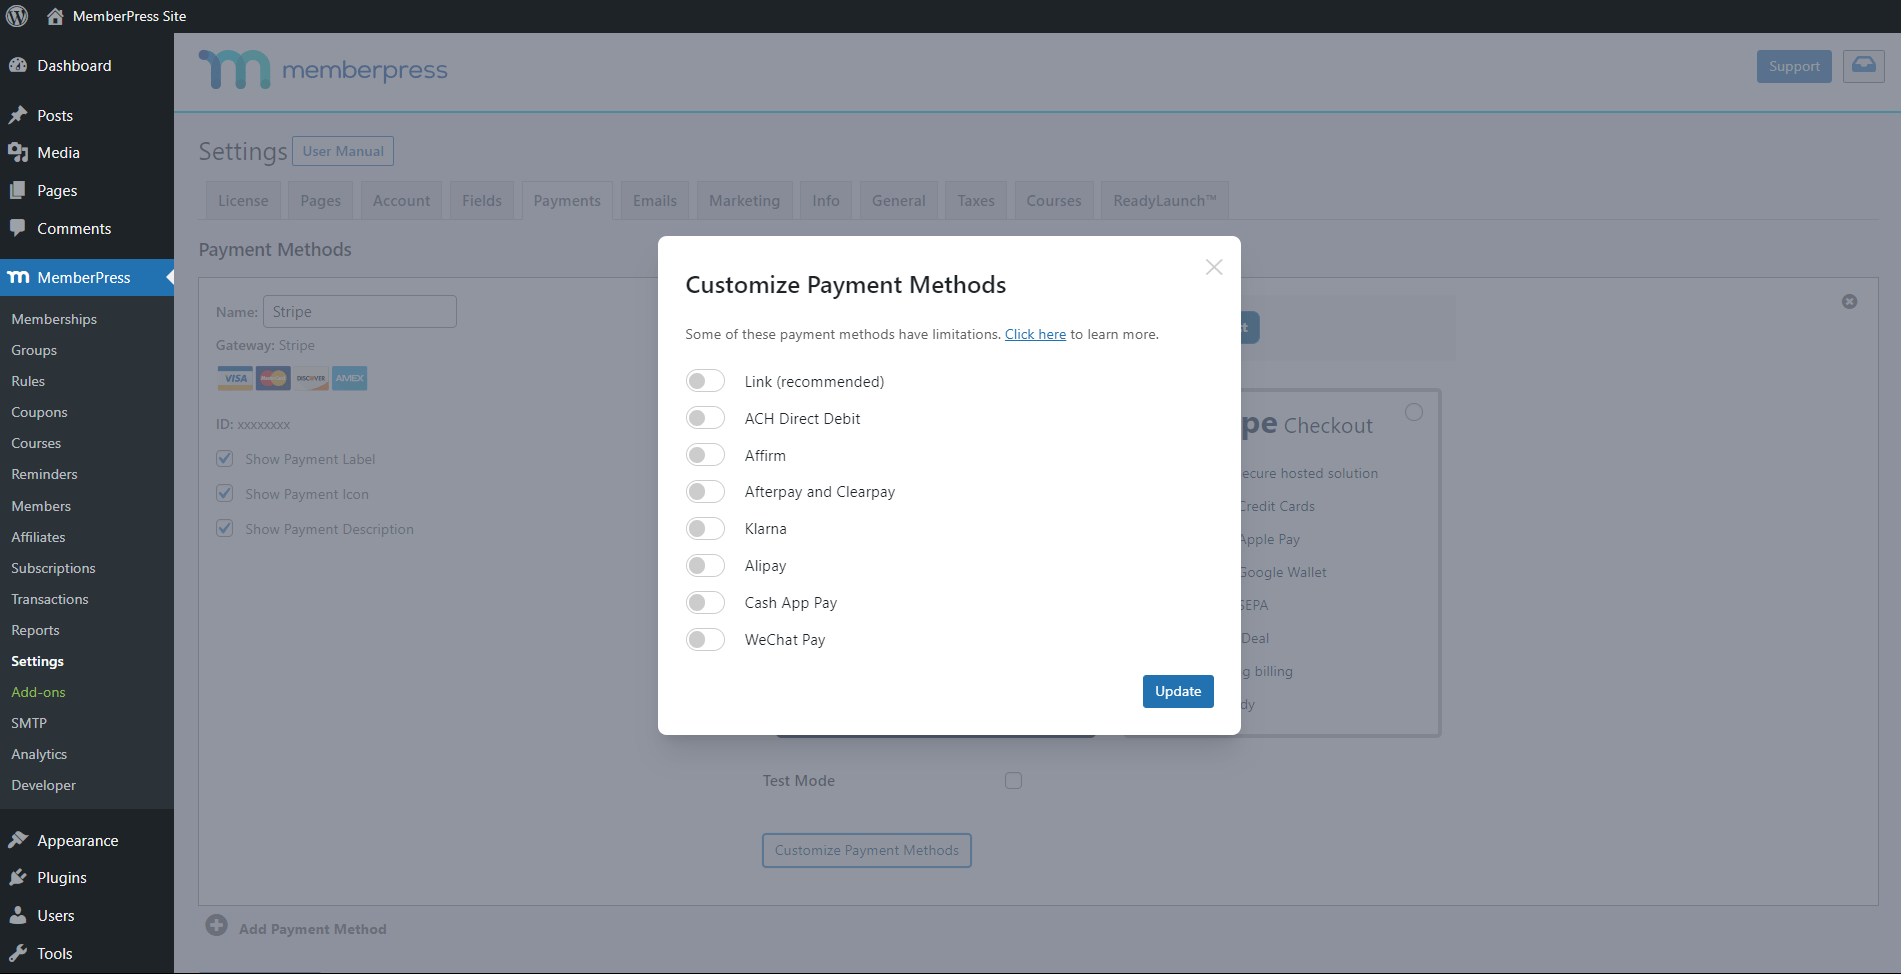Open the Dashboard from the sidebar
Screen dimensions: 1901x974
point(72,65)
